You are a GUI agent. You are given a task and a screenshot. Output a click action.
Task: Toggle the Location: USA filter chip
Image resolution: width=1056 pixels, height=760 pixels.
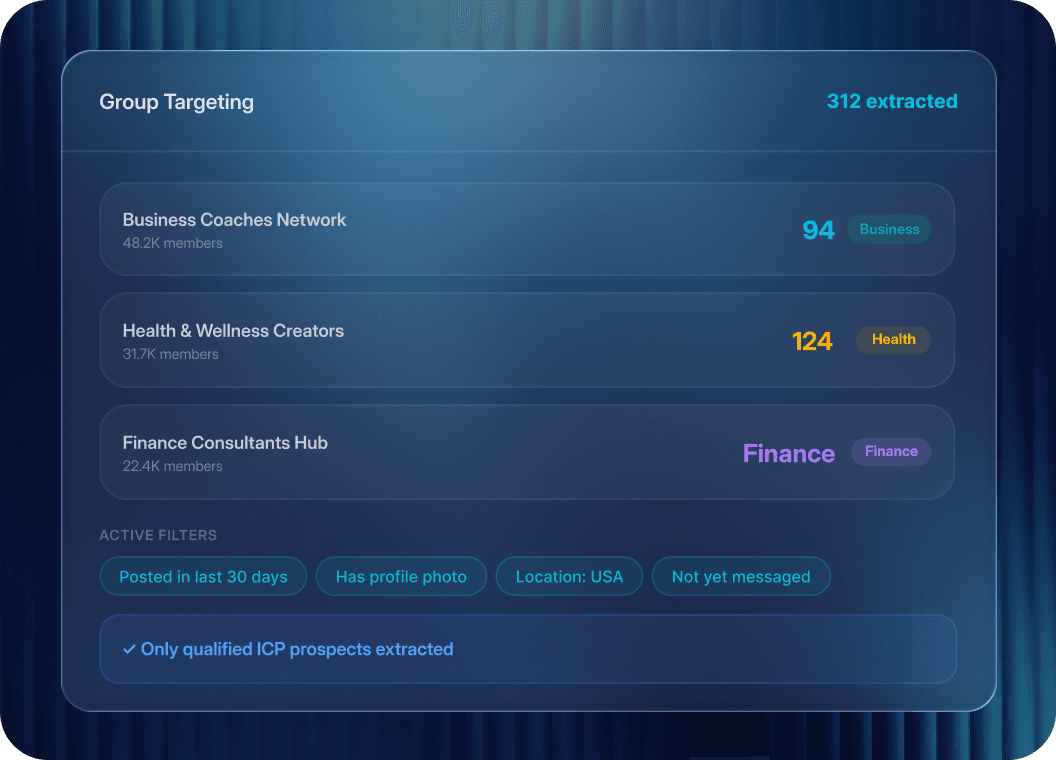(569, 577)
